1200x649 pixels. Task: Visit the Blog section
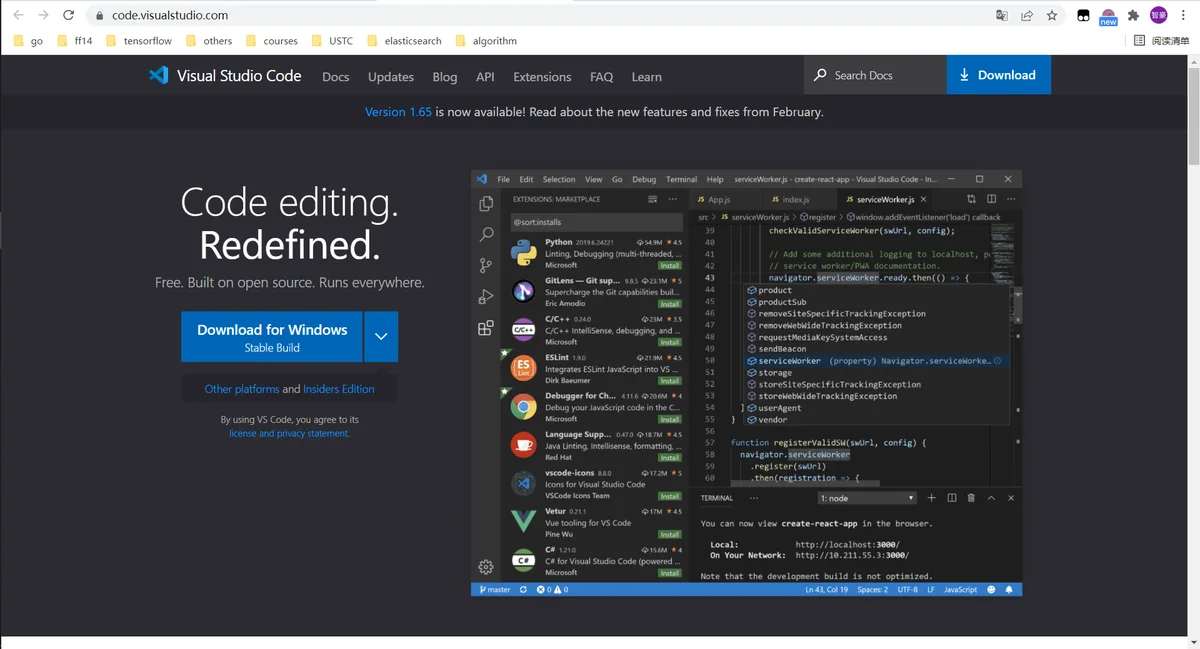point(445,77)
